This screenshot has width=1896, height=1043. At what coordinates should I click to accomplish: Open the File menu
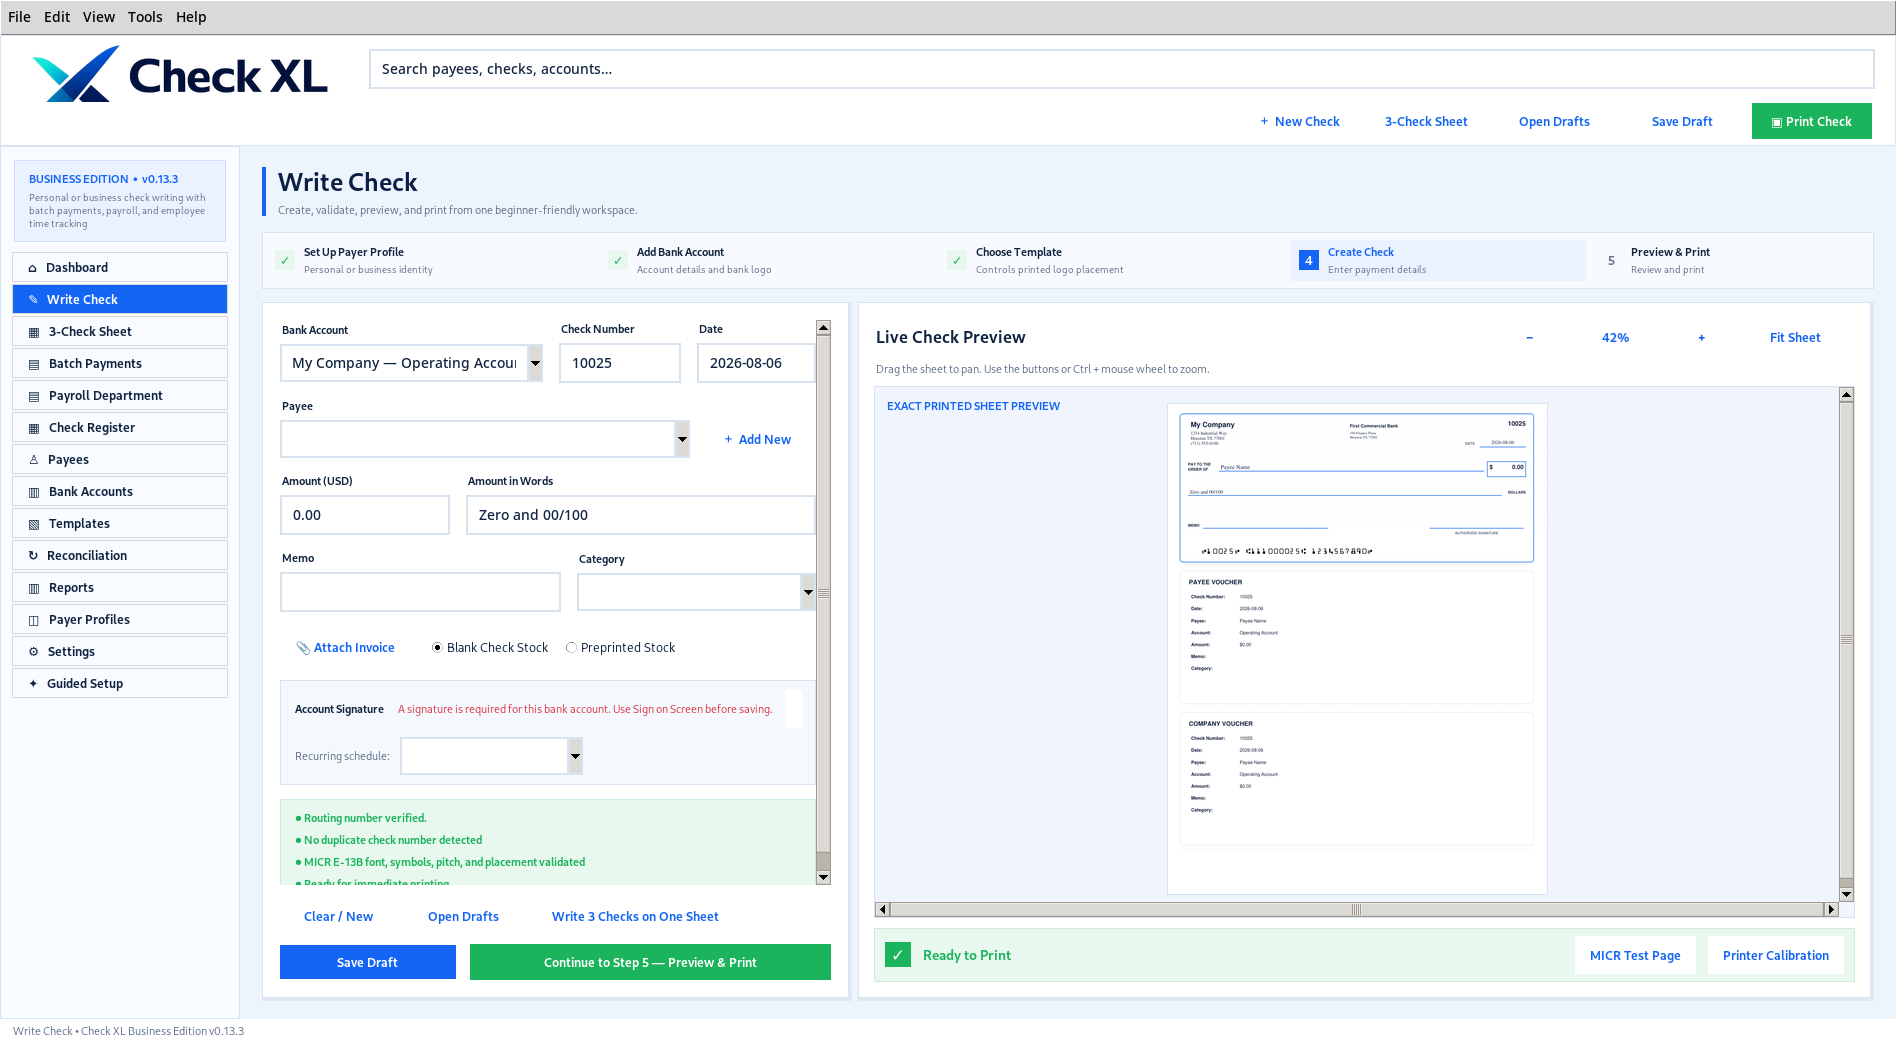pos(19,17)
